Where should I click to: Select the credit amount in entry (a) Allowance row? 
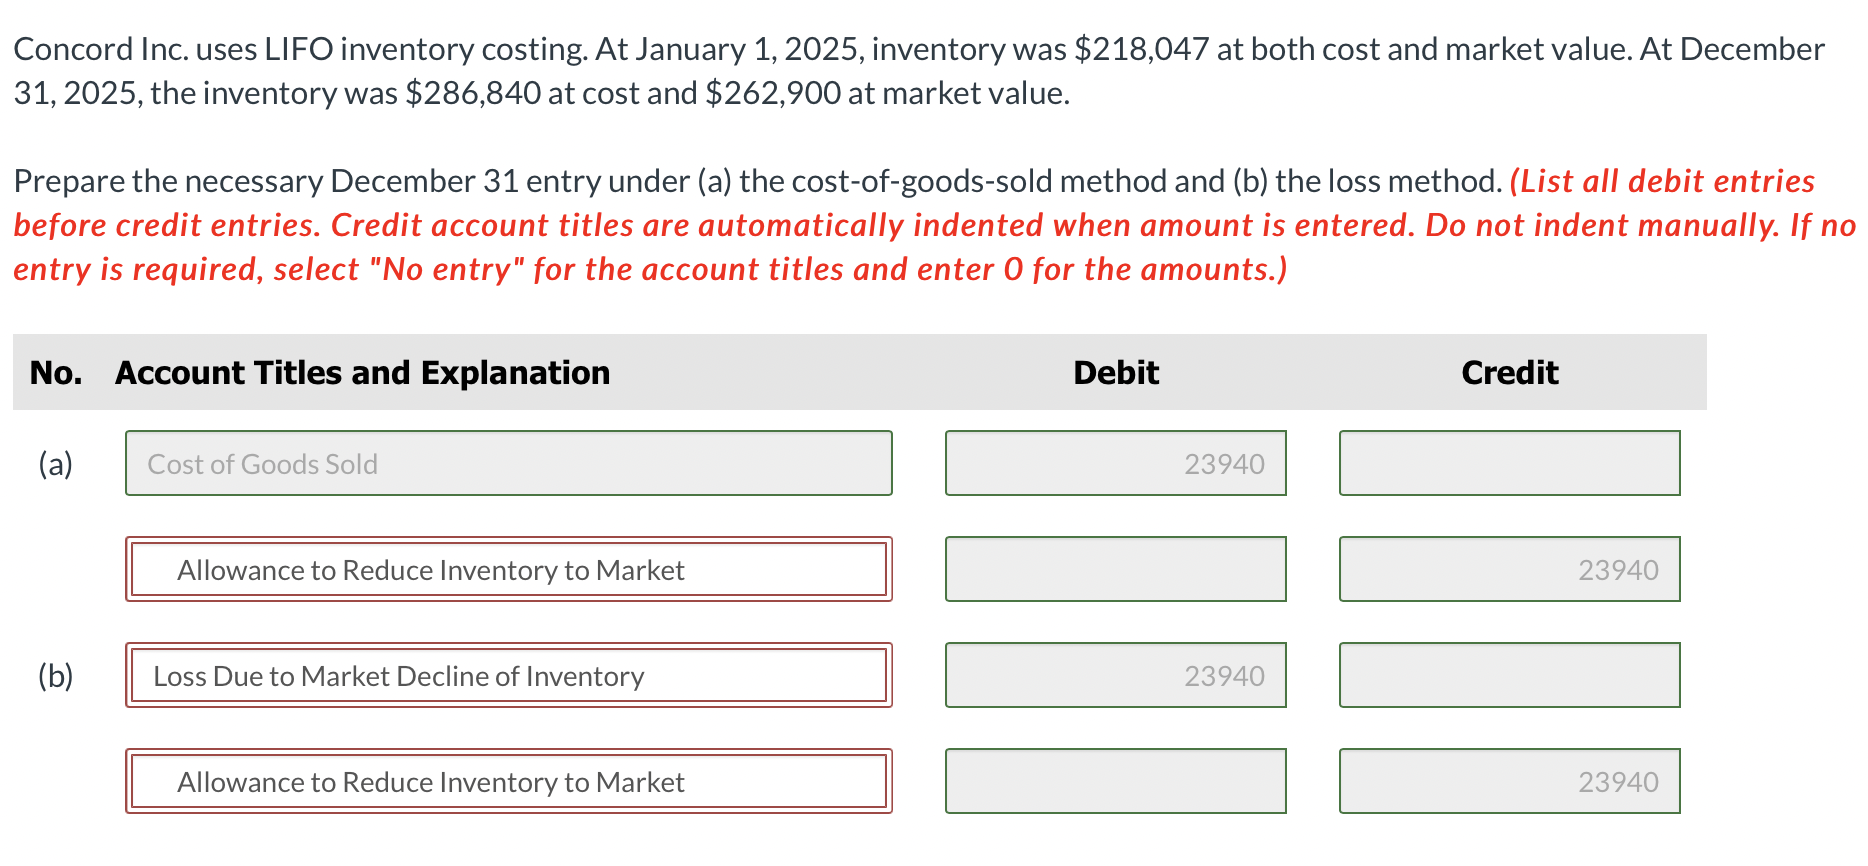(x=1509, y=569)
